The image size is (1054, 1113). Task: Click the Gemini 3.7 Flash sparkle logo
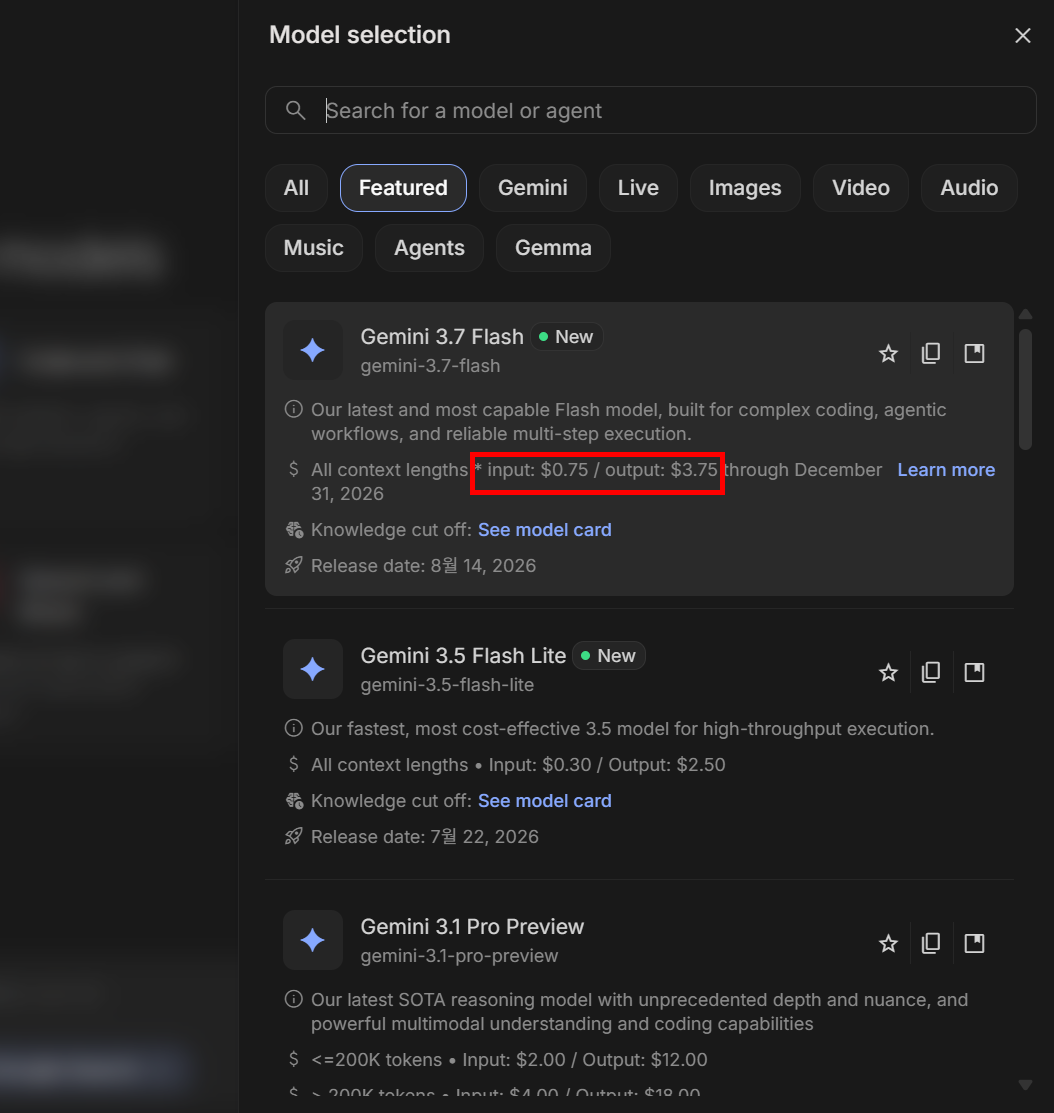(313, 350)
